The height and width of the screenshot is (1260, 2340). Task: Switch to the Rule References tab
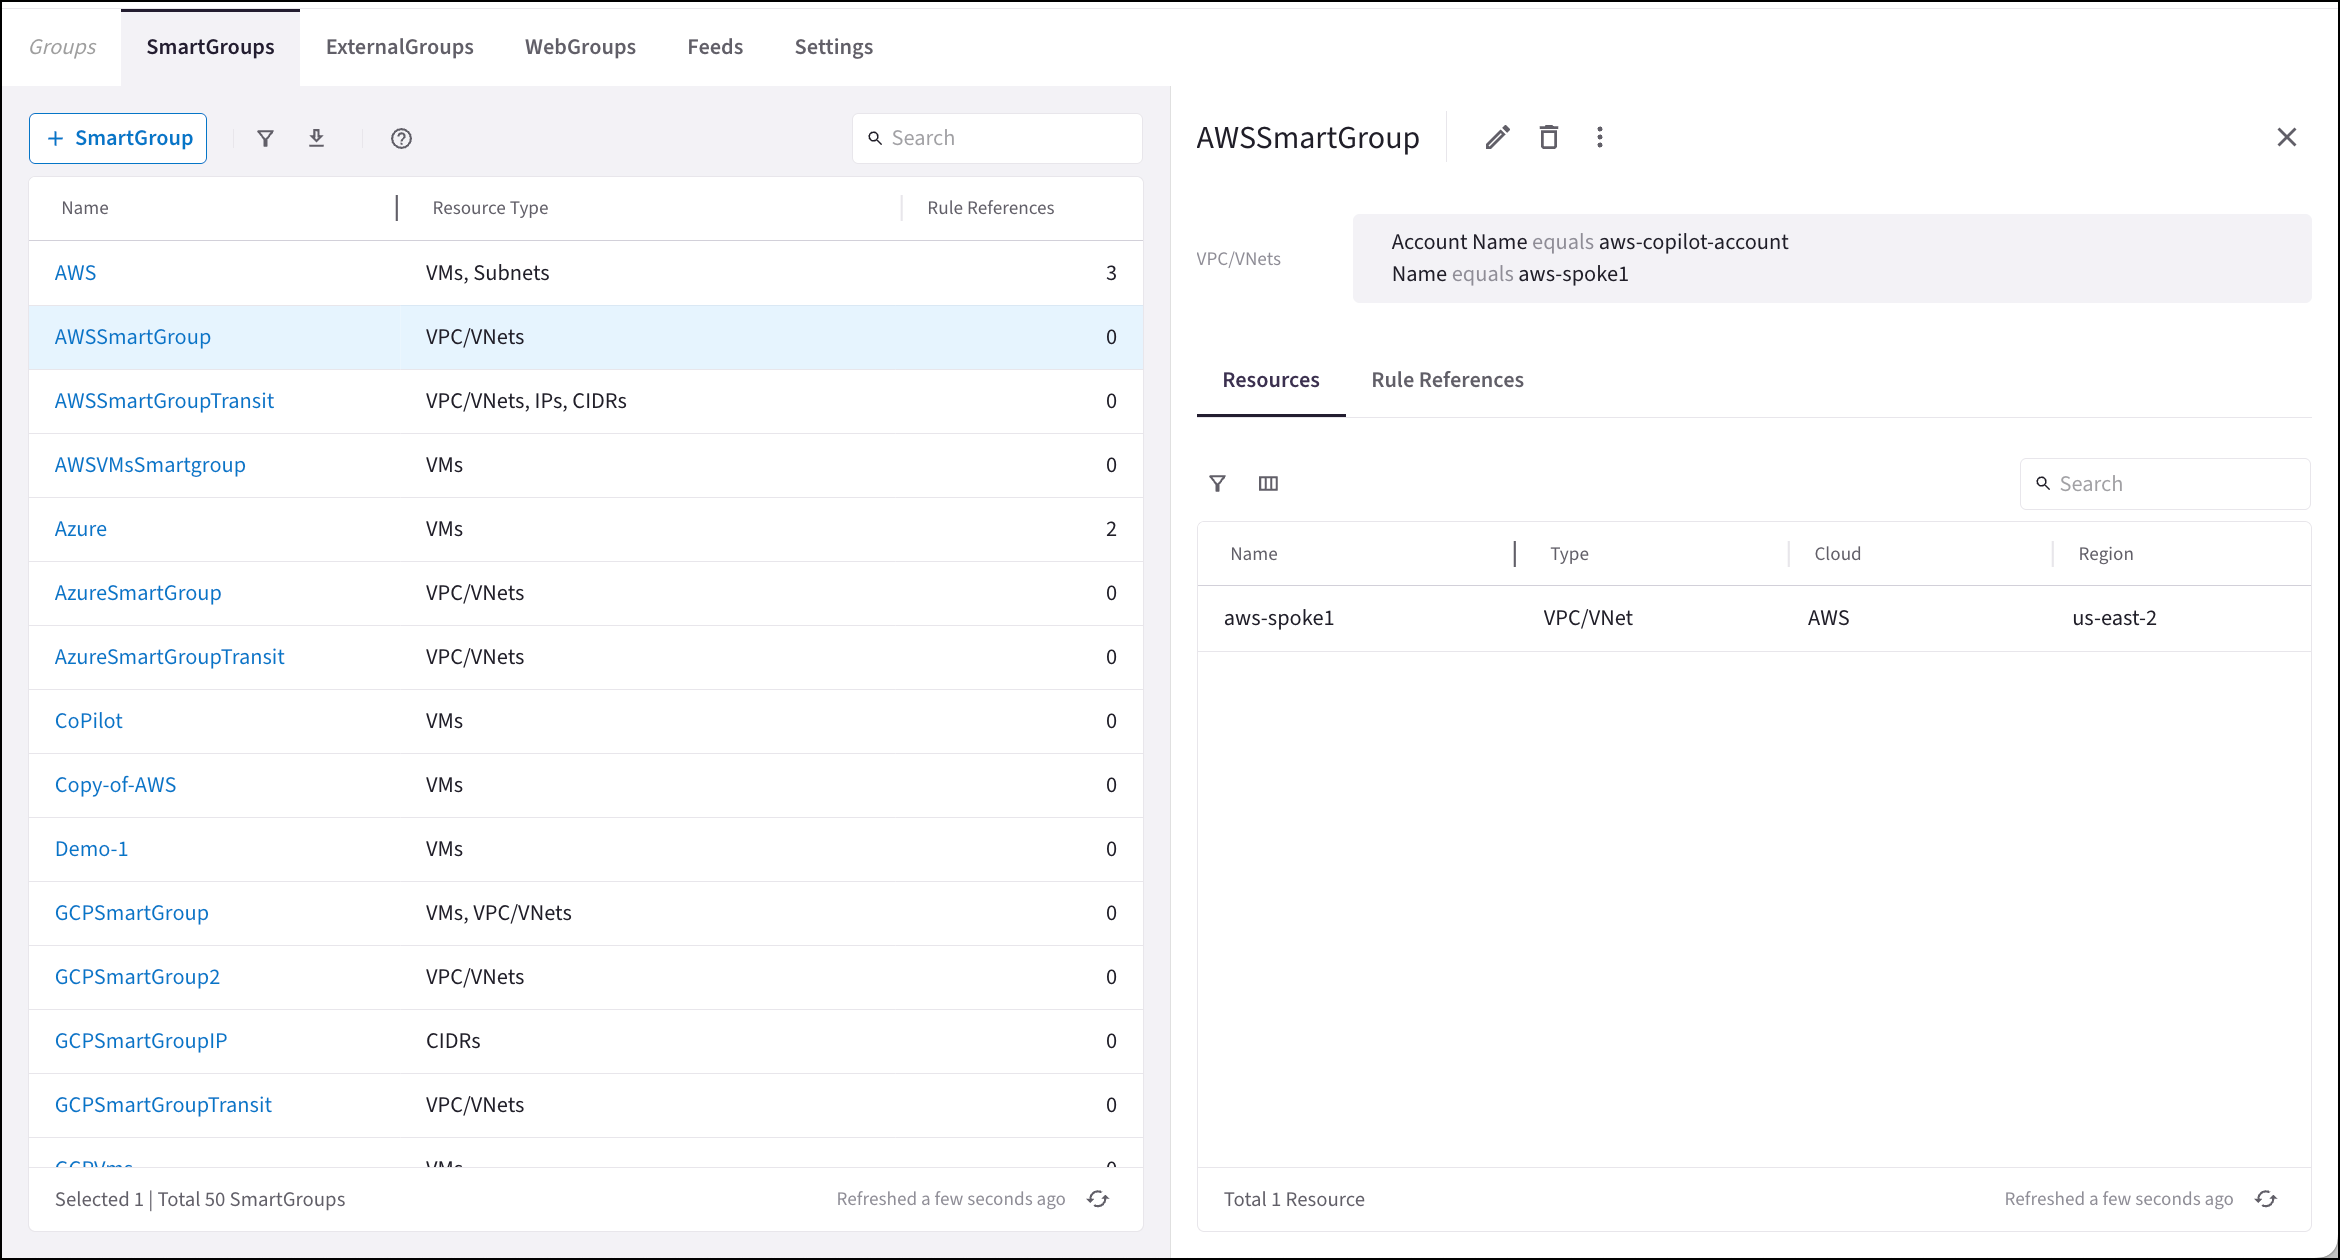(1447, 380)
